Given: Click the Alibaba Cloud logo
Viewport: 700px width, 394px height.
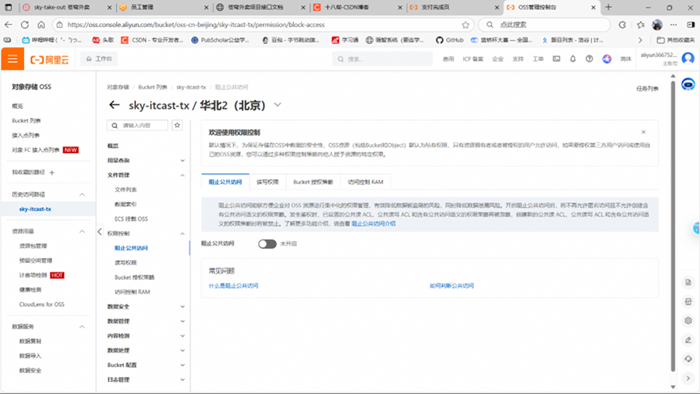Looking at the screenshot, I should click(x=50, y=59).
